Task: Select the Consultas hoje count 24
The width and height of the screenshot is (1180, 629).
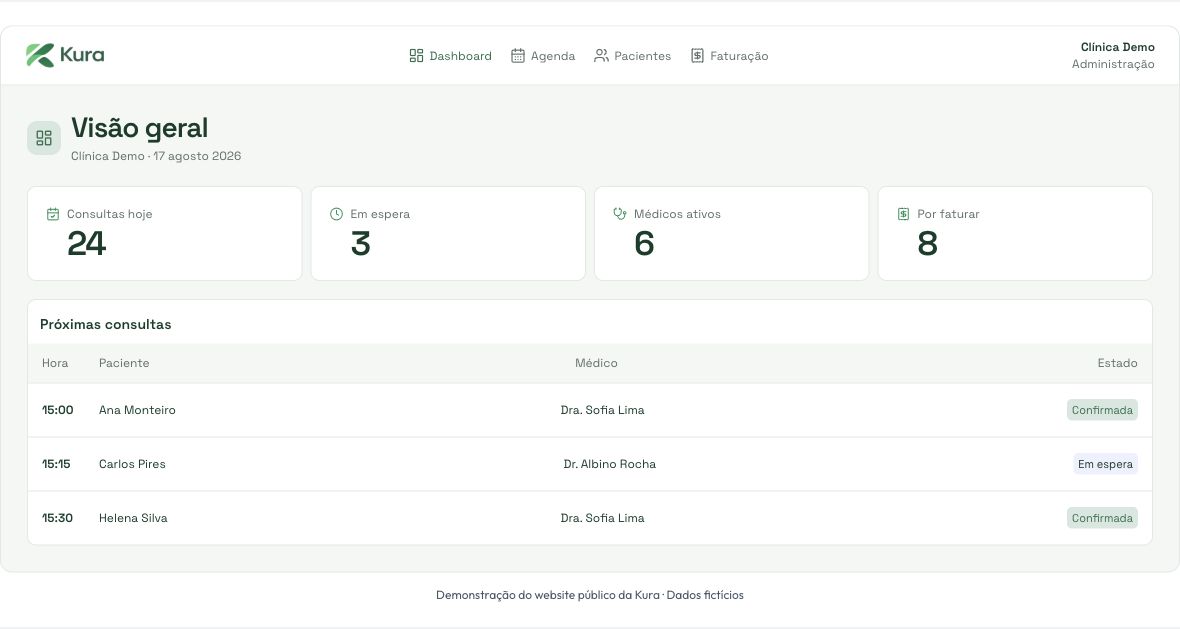Action: coord(87,244)
